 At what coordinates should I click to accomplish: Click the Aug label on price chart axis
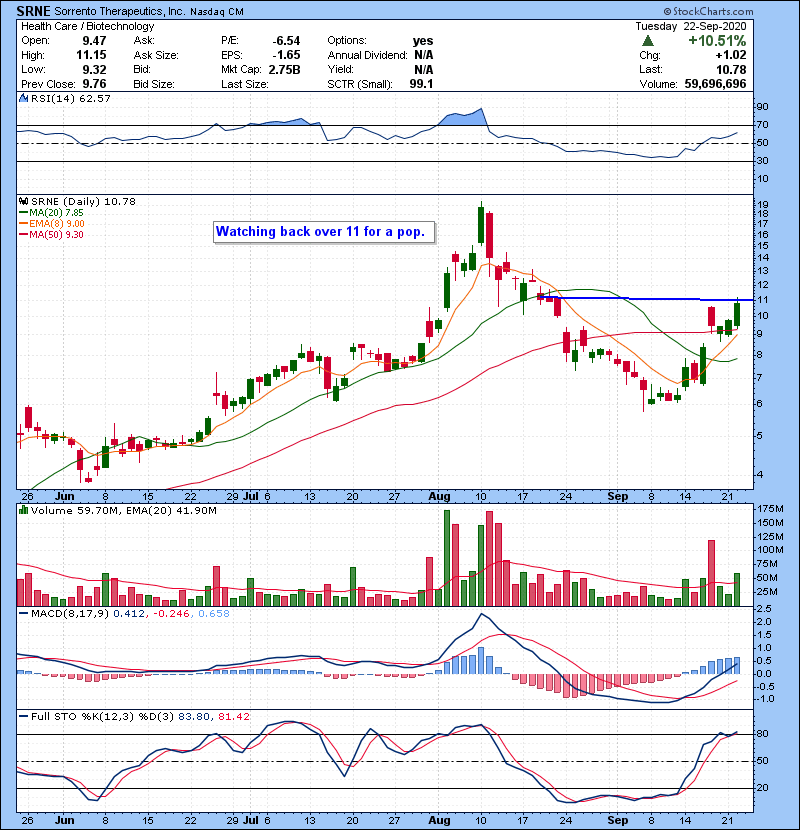coord(439,497)
